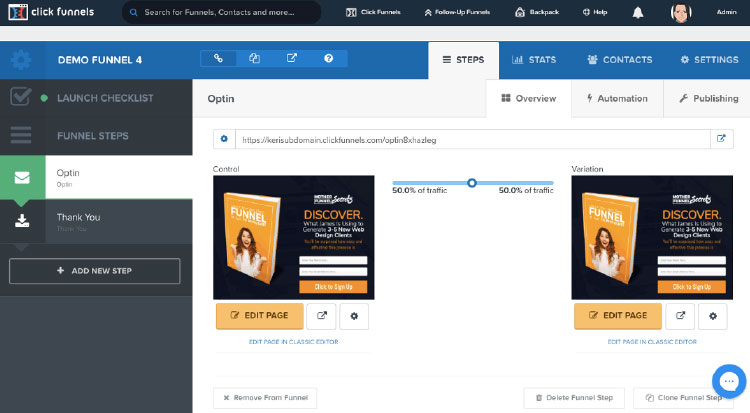750x413 pixels.
Task: Open funnel in new window toolbar icon
Action: [x=291, y=58]
